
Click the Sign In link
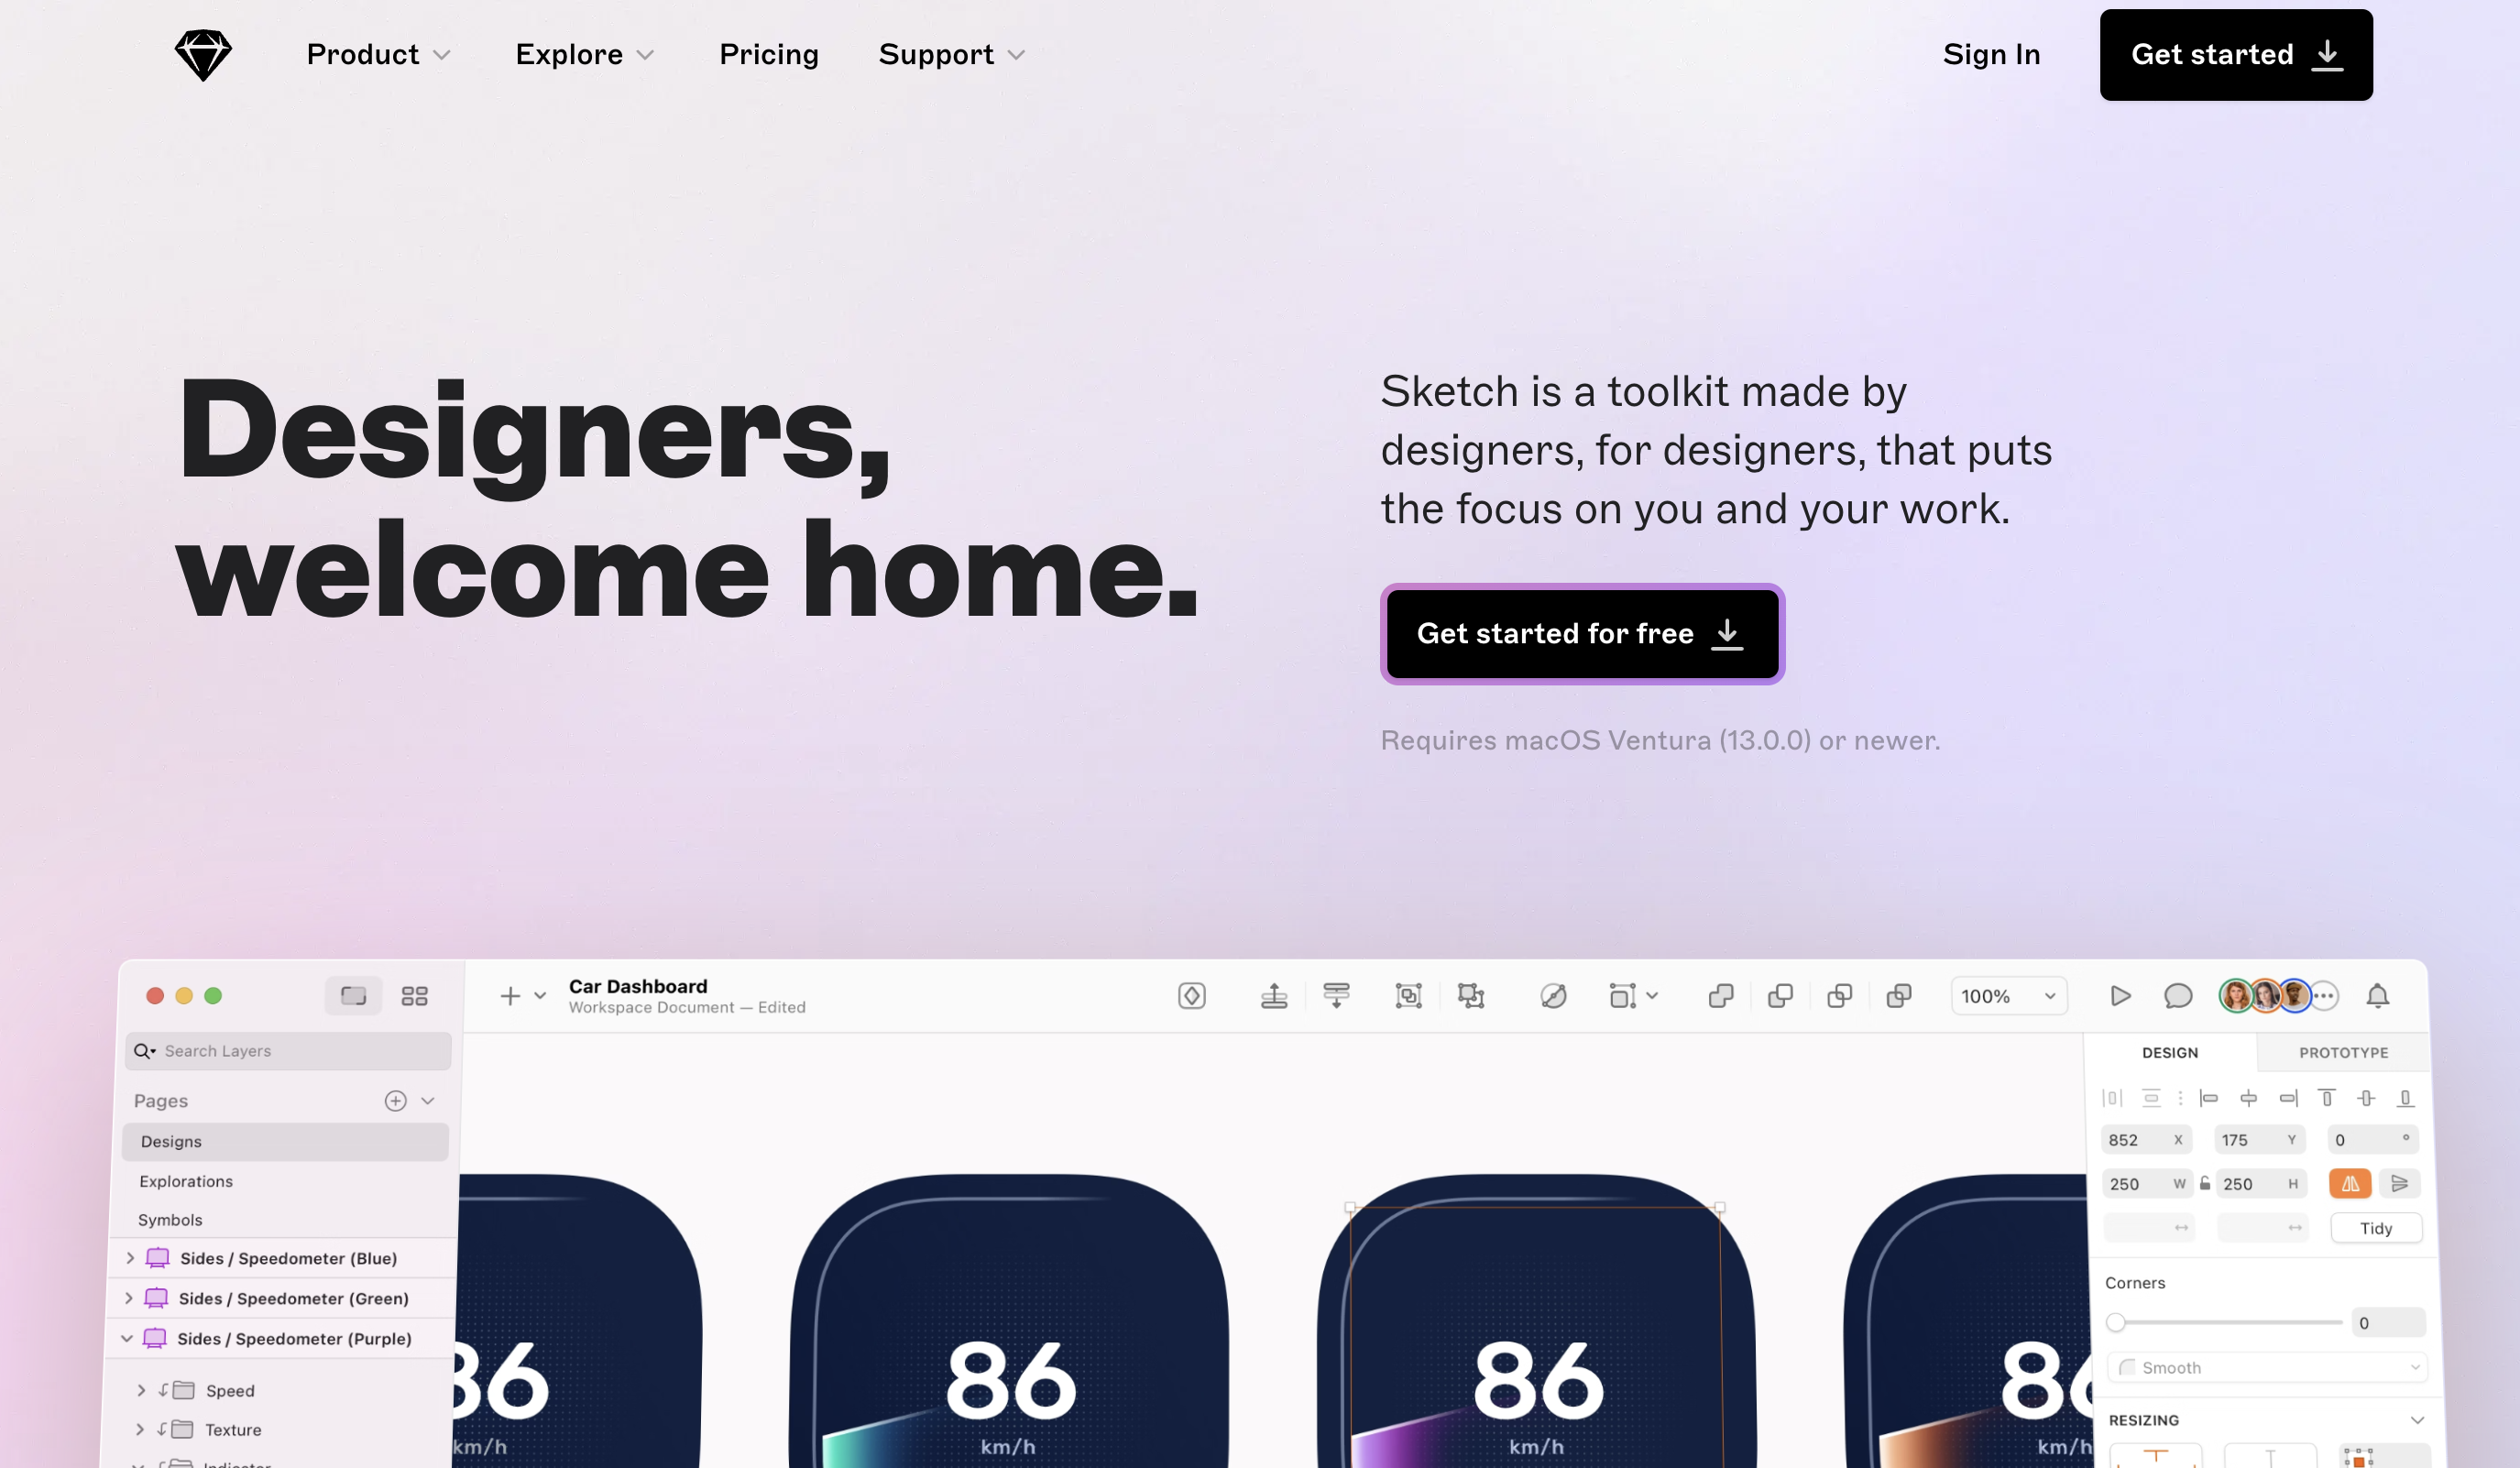coord(1989,54)
